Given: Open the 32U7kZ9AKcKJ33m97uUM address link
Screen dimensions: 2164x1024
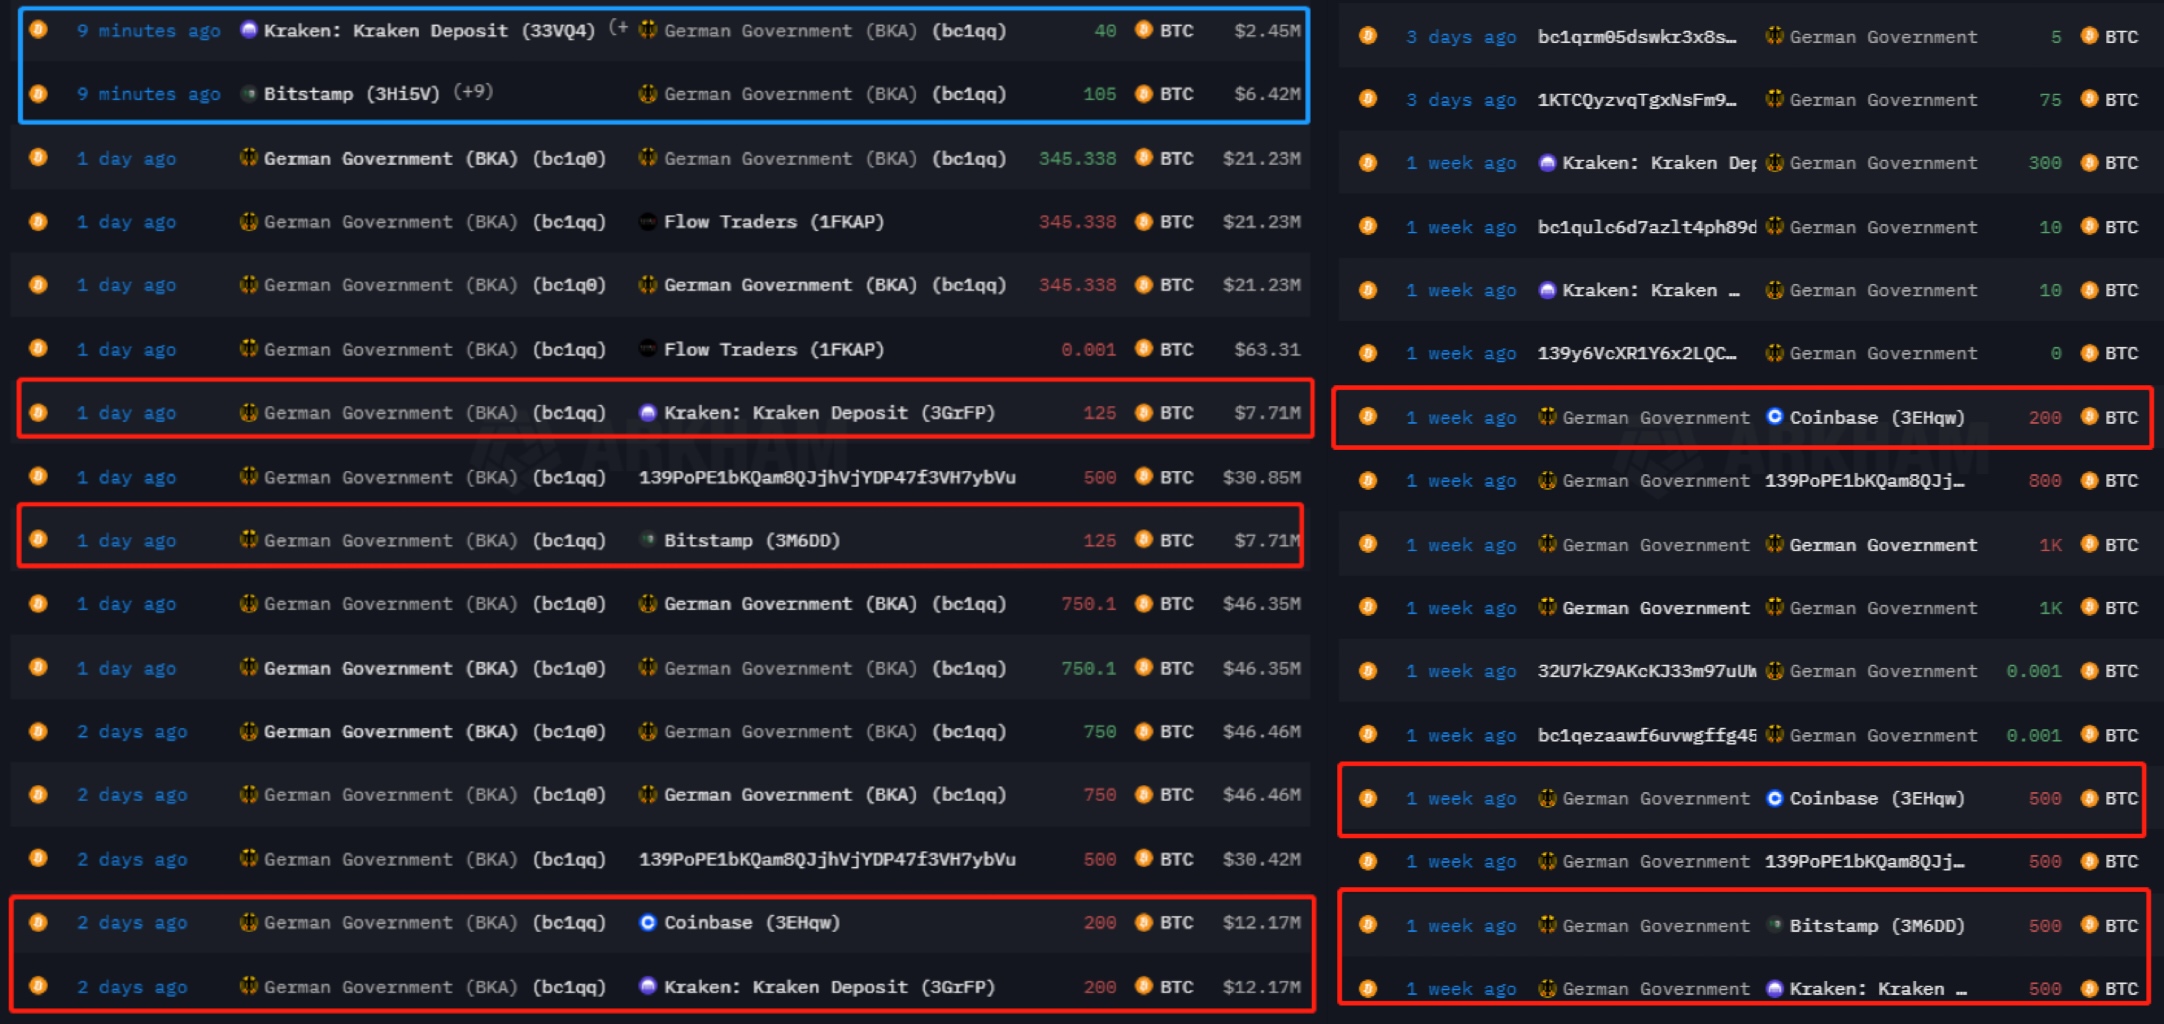Looking at the screenshot, I should (x=1647, y=672).
